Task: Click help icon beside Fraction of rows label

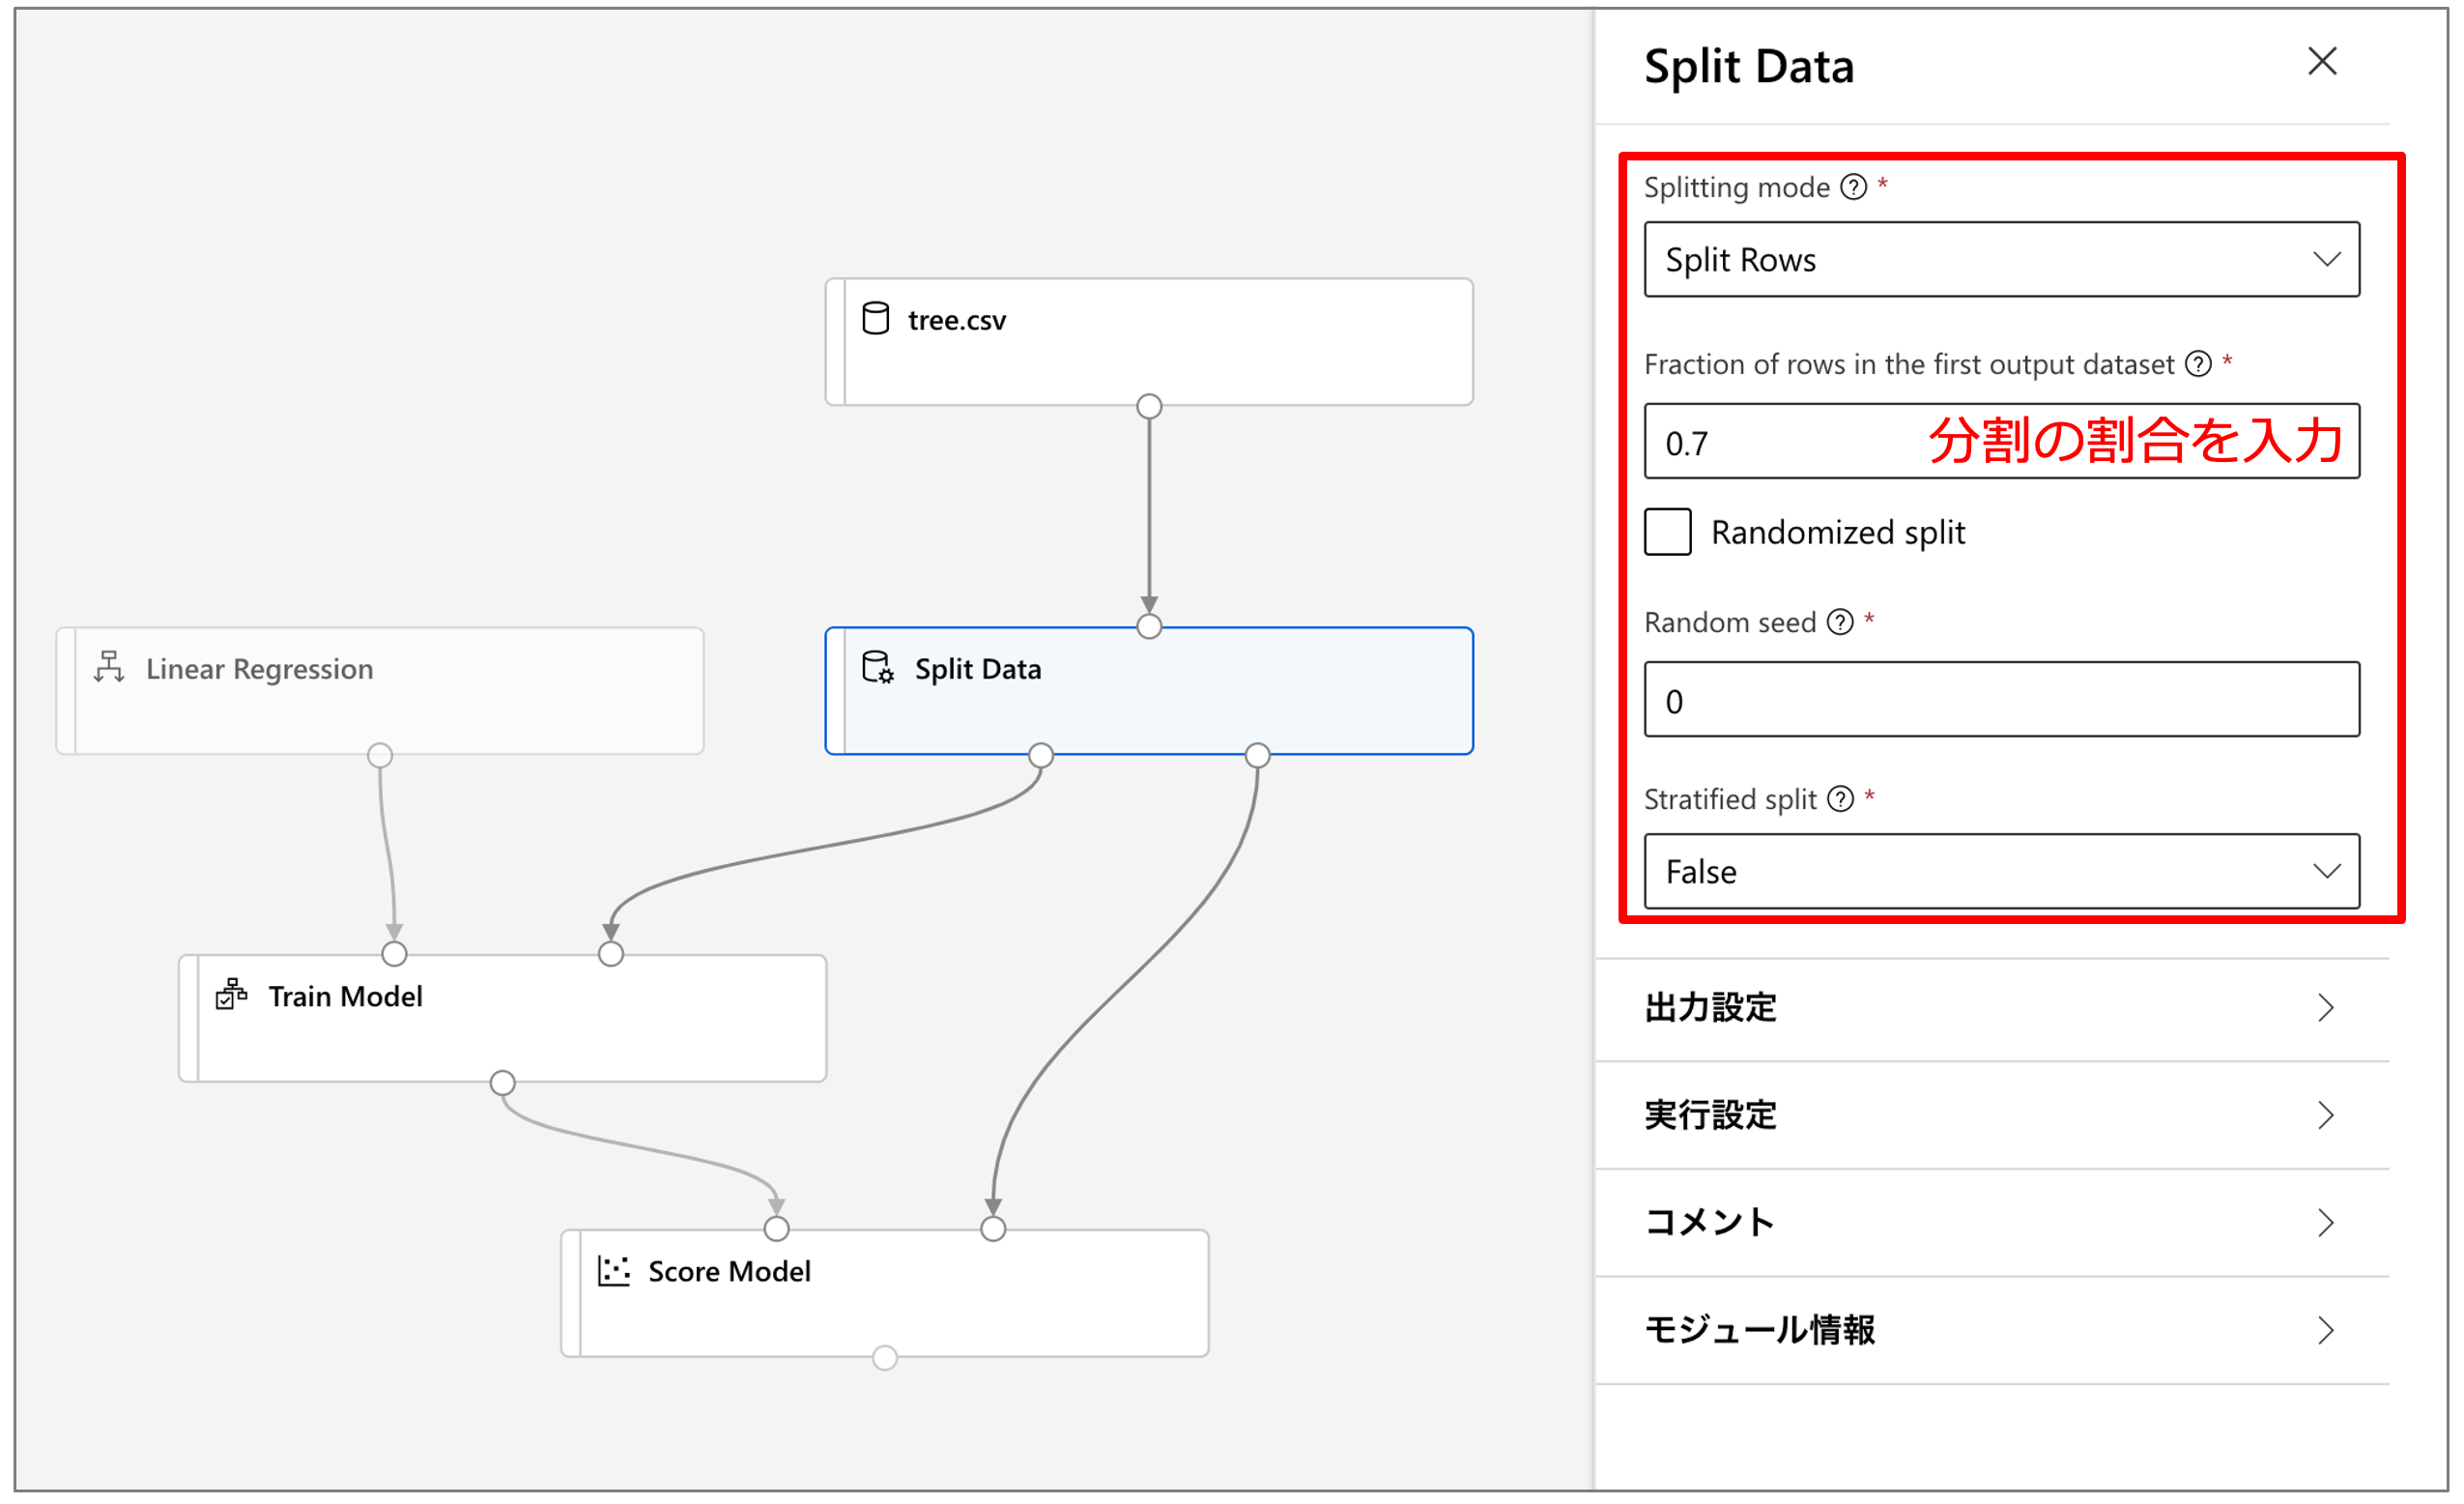Action: point(2198,363)
